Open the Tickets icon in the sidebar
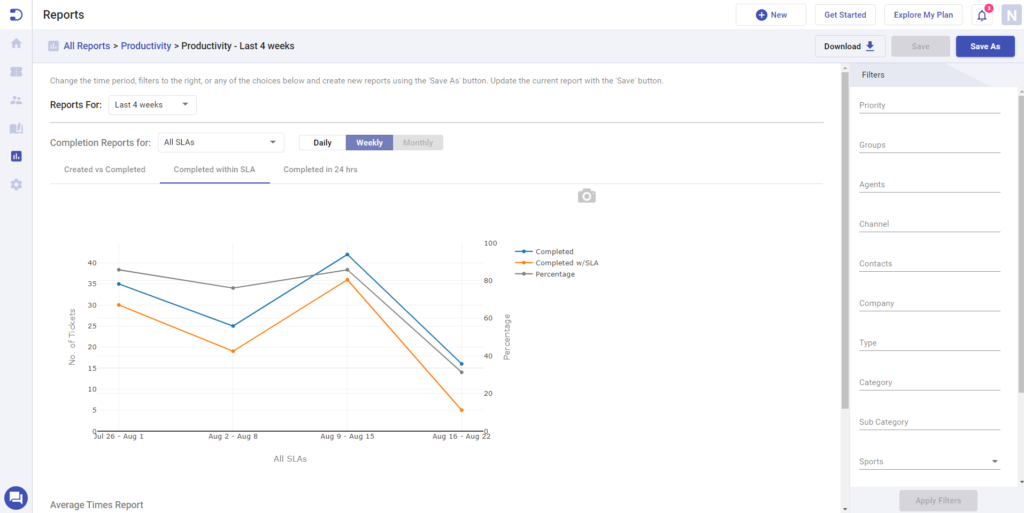The image size is (1024, 513). [16, 72]
